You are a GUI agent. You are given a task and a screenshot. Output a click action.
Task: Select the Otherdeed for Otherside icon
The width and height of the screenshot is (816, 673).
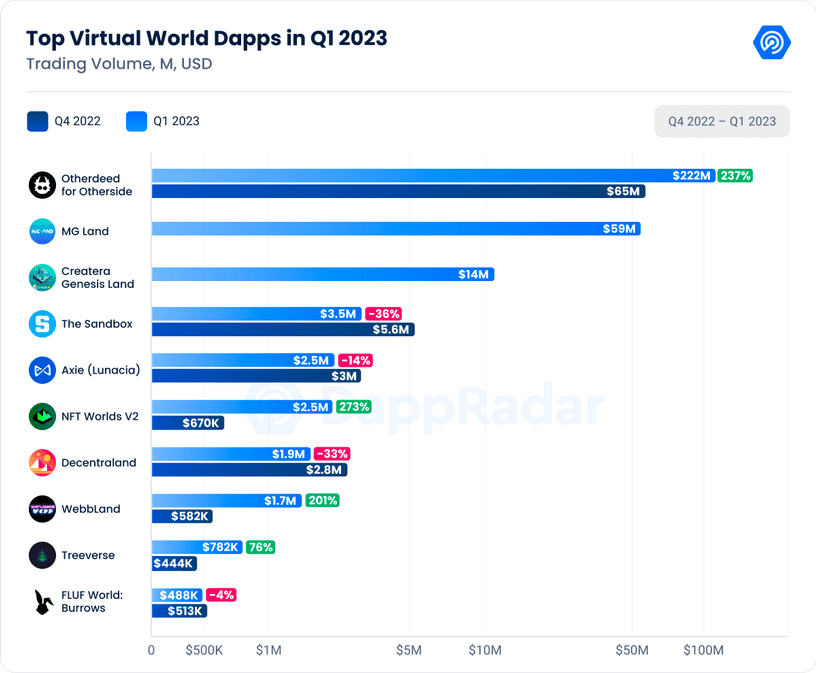click(x=41, y=185)
